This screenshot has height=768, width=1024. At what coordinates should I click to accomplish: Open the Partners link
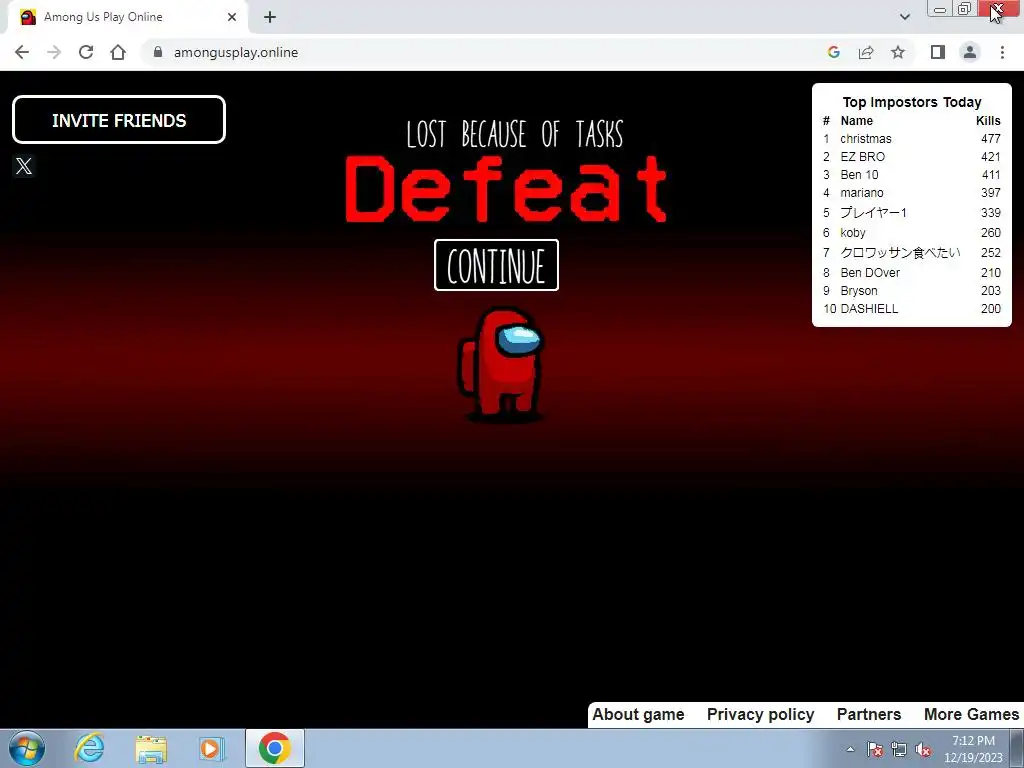click(x=869, y=714)
